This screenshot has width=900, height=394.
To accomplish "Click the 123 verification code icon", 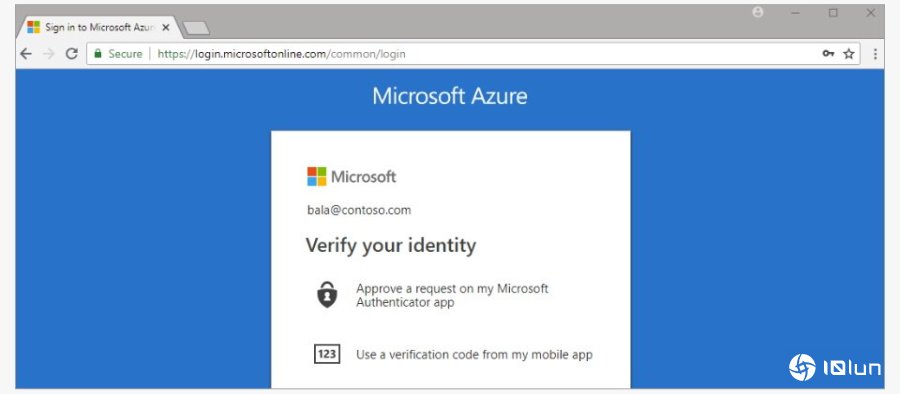I will click(x=327, y=354).
